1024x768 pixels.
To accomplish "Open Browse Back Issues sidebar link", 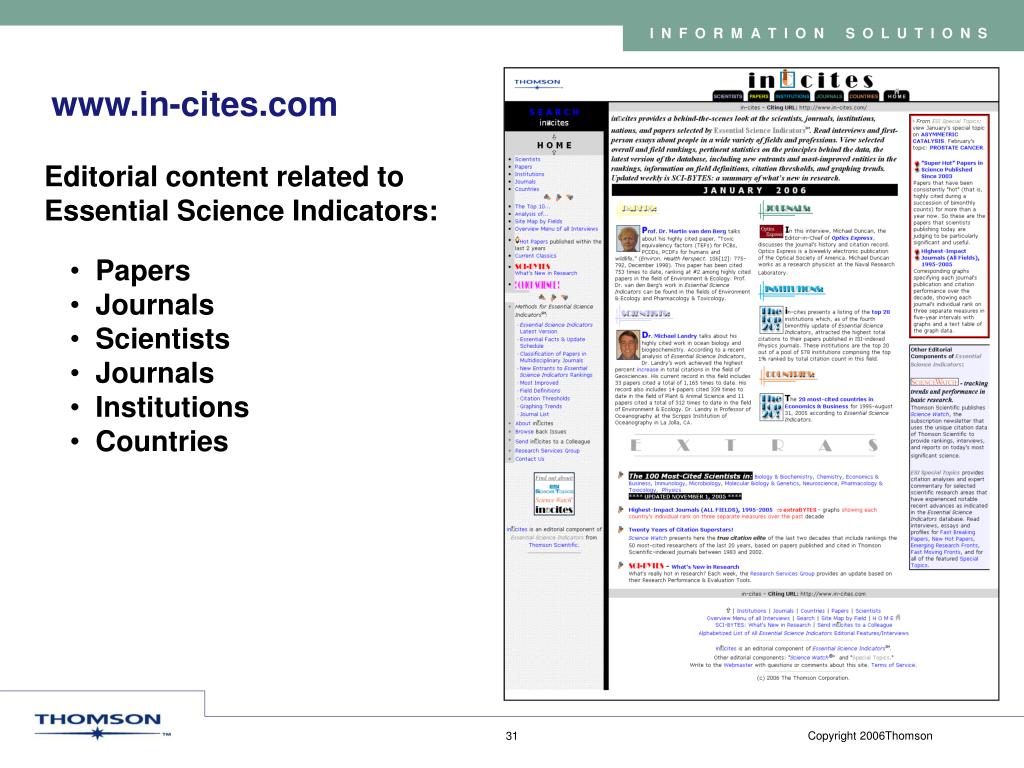I will 540,432.
